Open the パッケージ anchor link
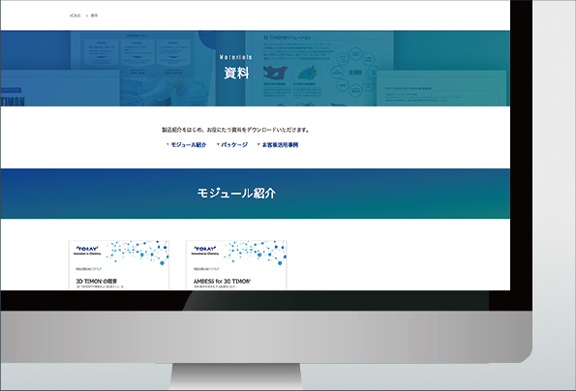 click(x=234, y=145)
